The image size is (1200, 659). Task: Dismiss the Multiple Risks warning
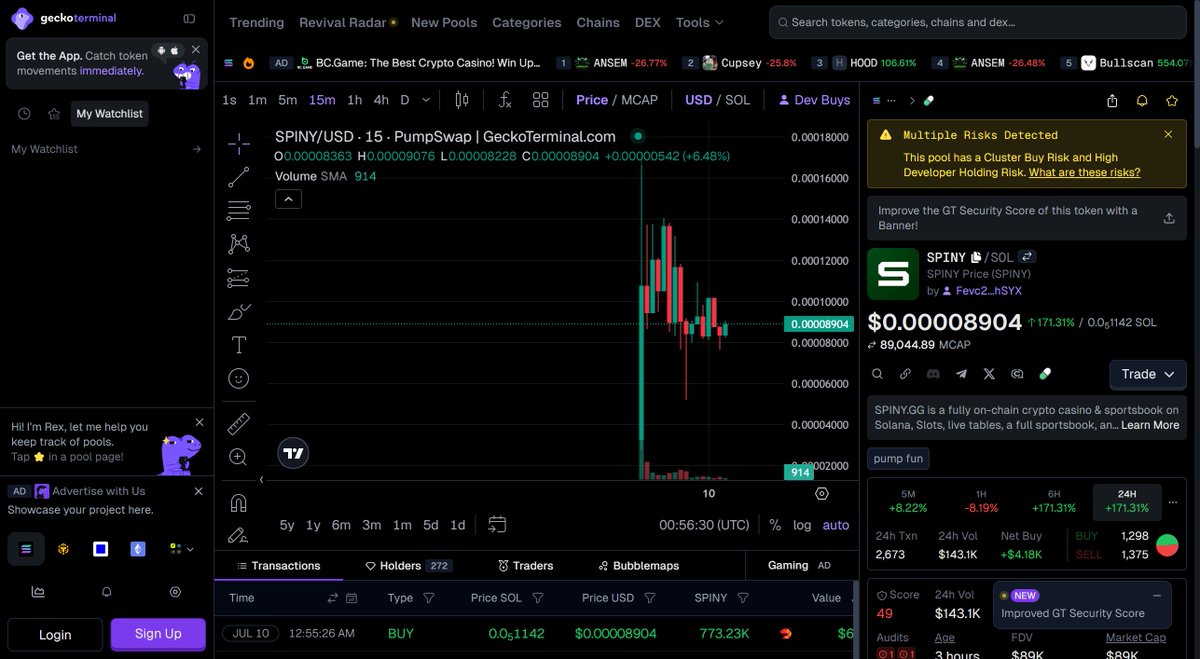1168,134
